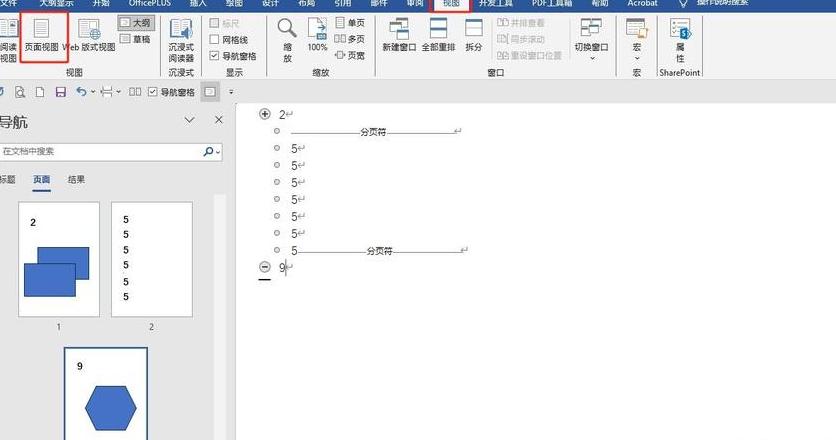Open search options dropdown arrow in navigation pane
836x440 pixels.
coord(218,153)
